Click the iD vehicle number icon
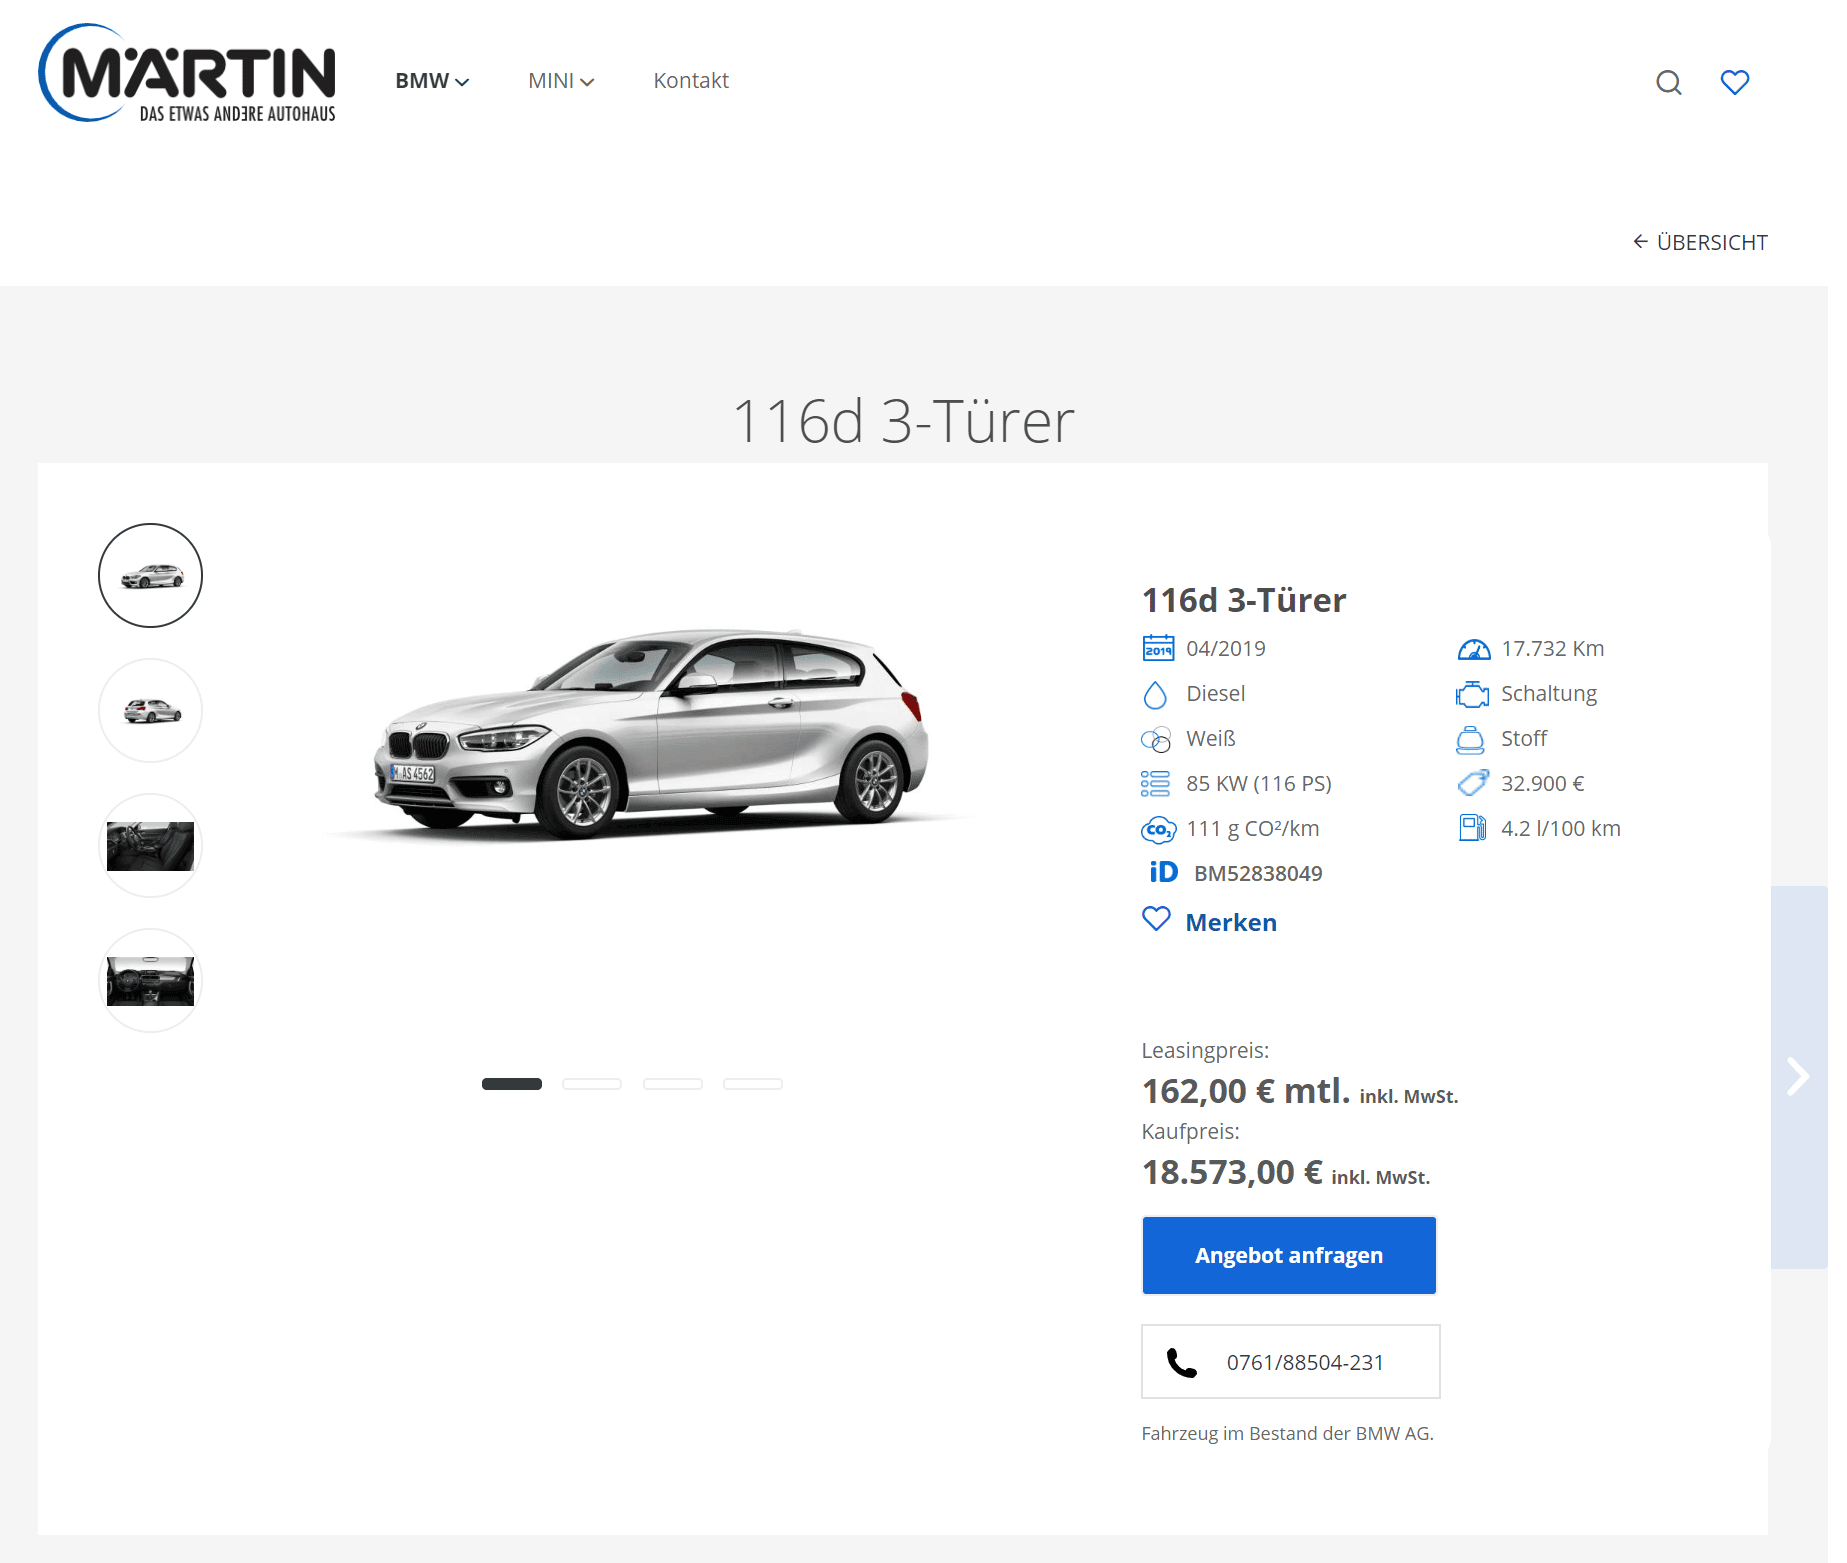 (1163, 872)
